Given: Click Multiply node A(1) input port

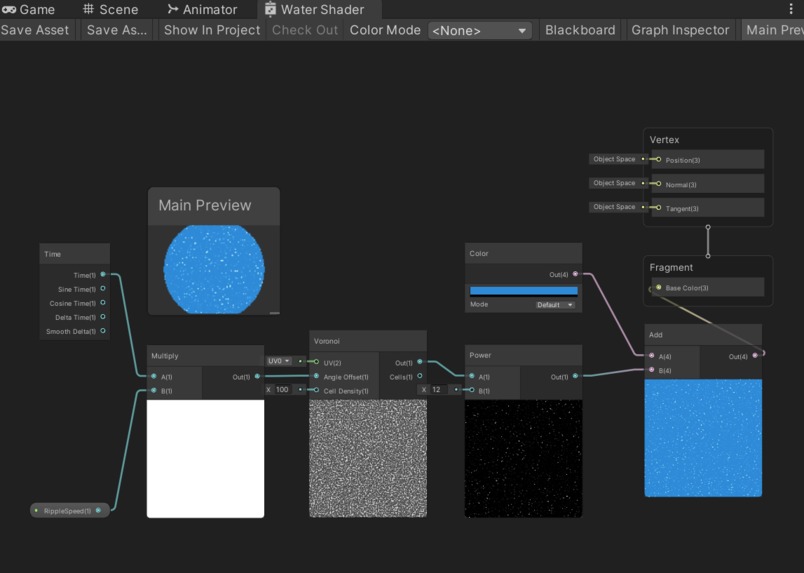Looking at the screenshot, I should coord(154,377).
